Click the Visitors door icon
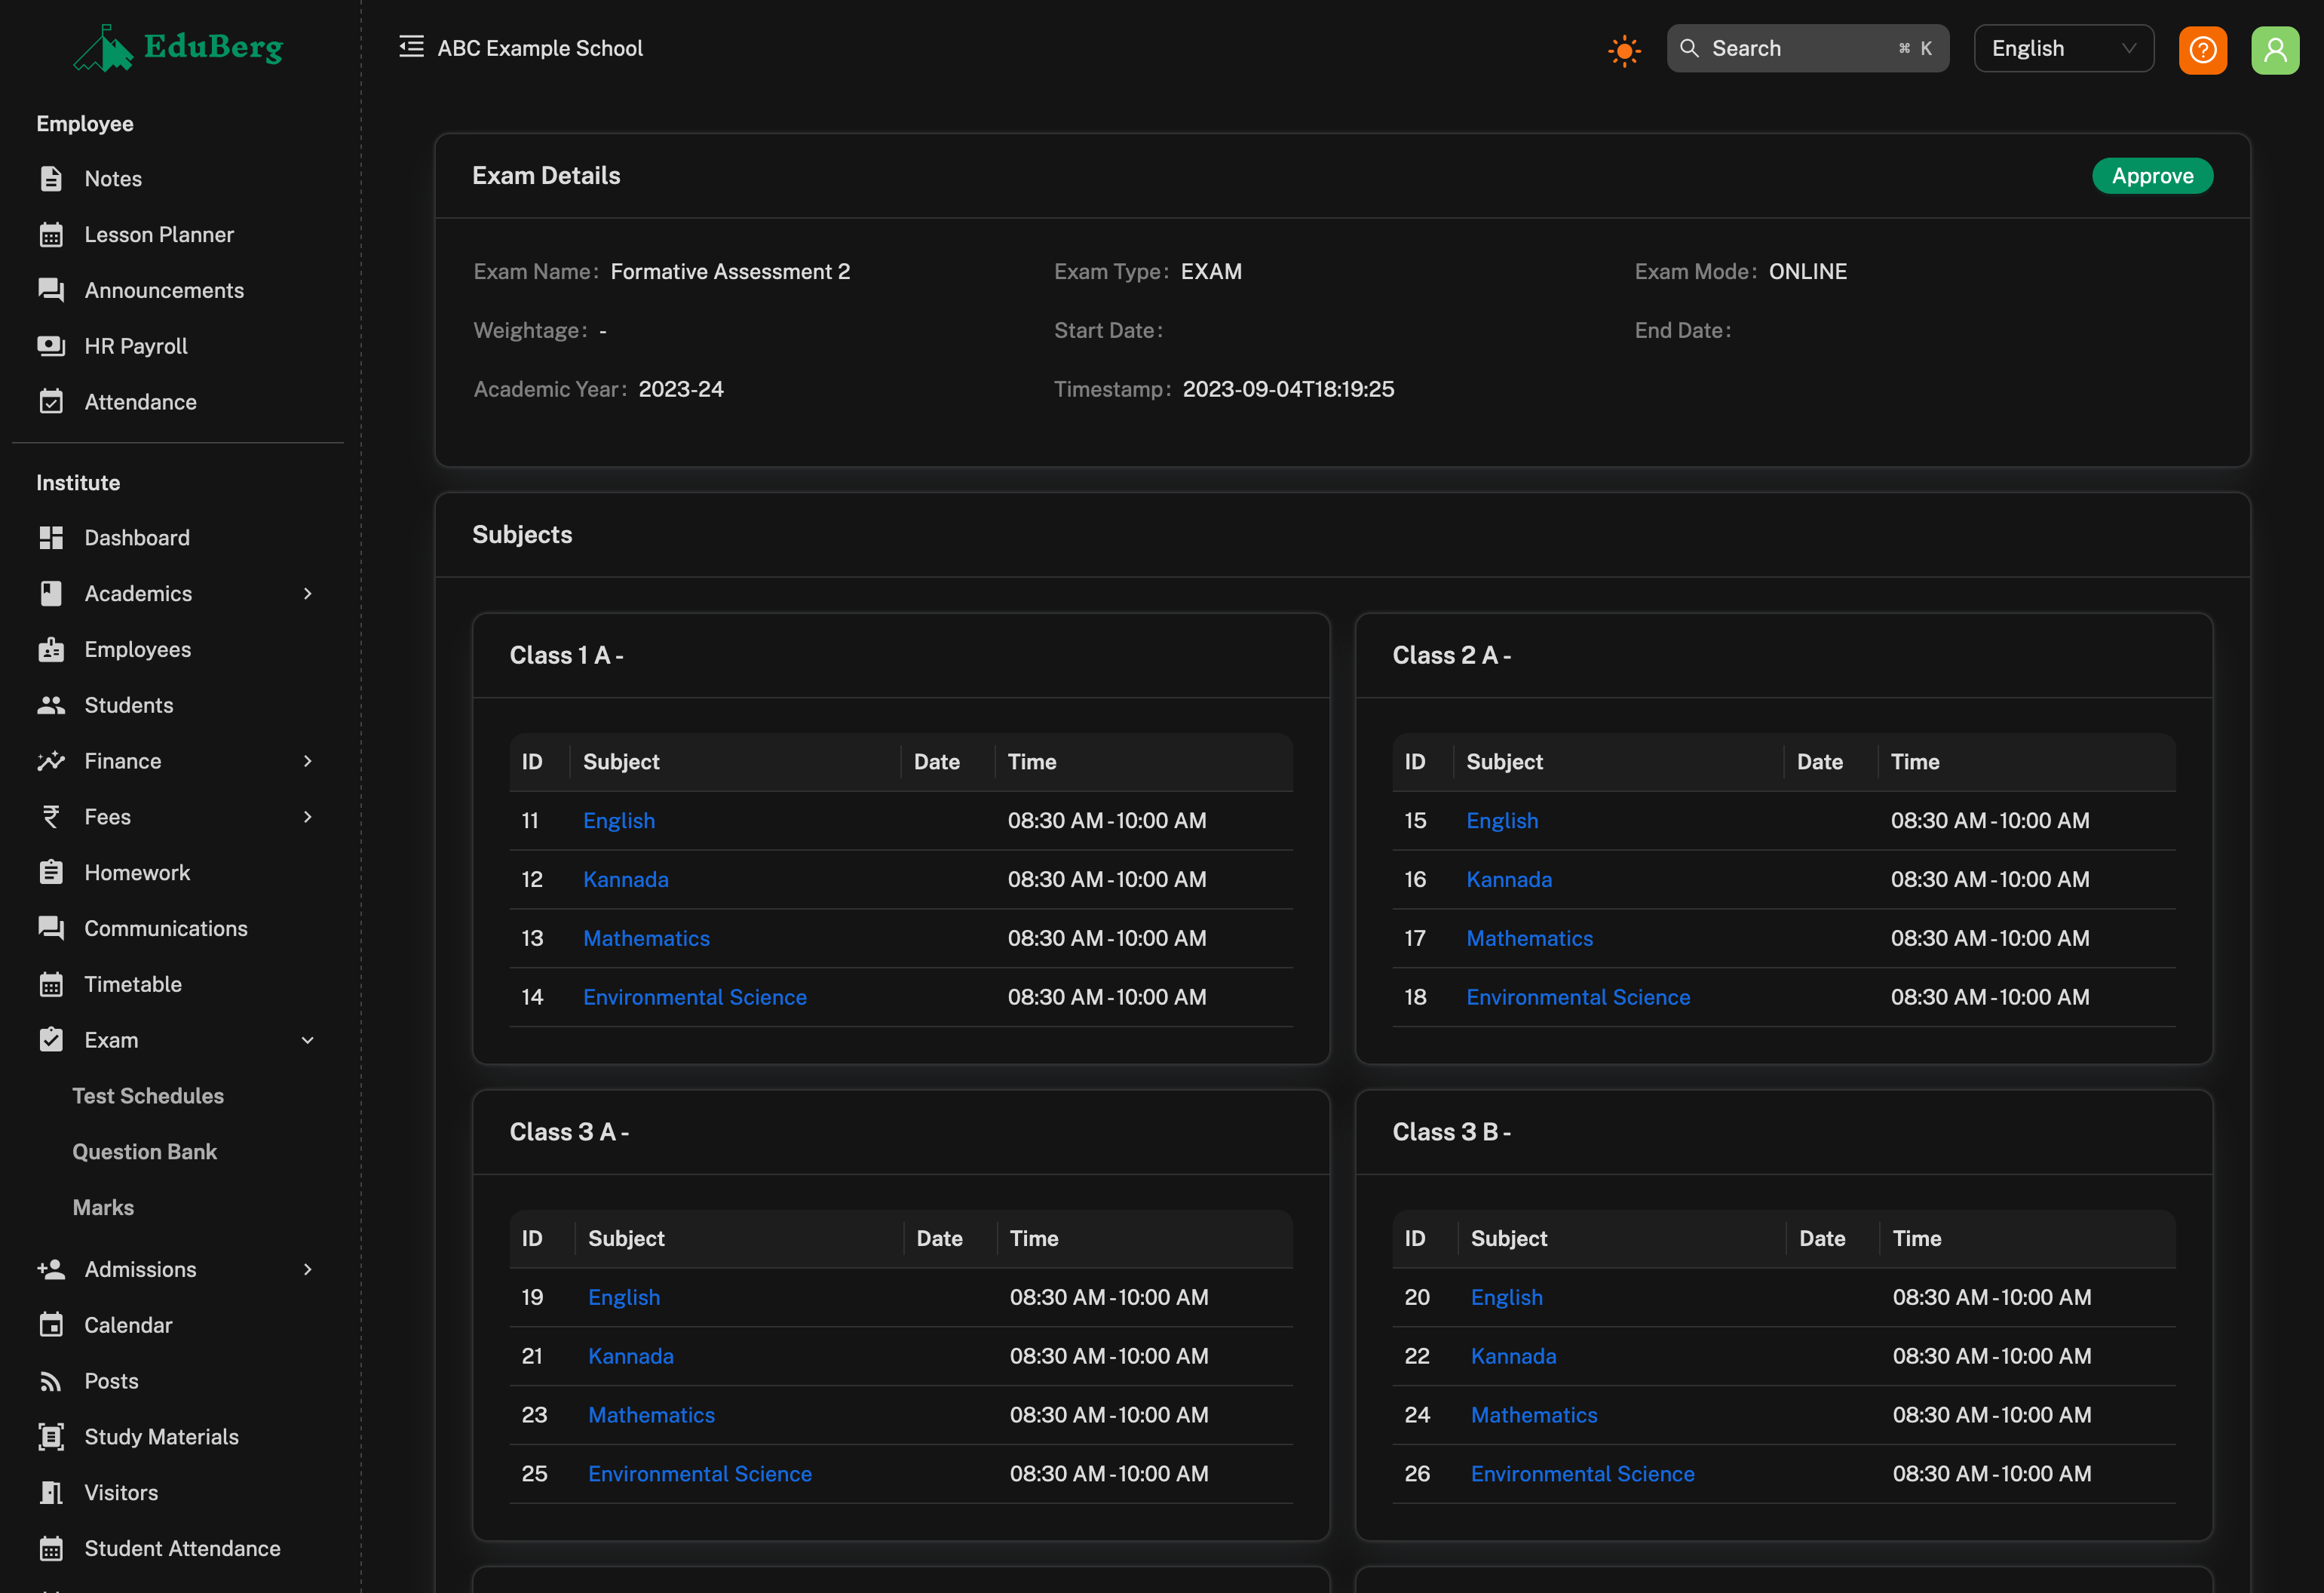Screen dimensions: 2324x1593 coord(51,1493)
